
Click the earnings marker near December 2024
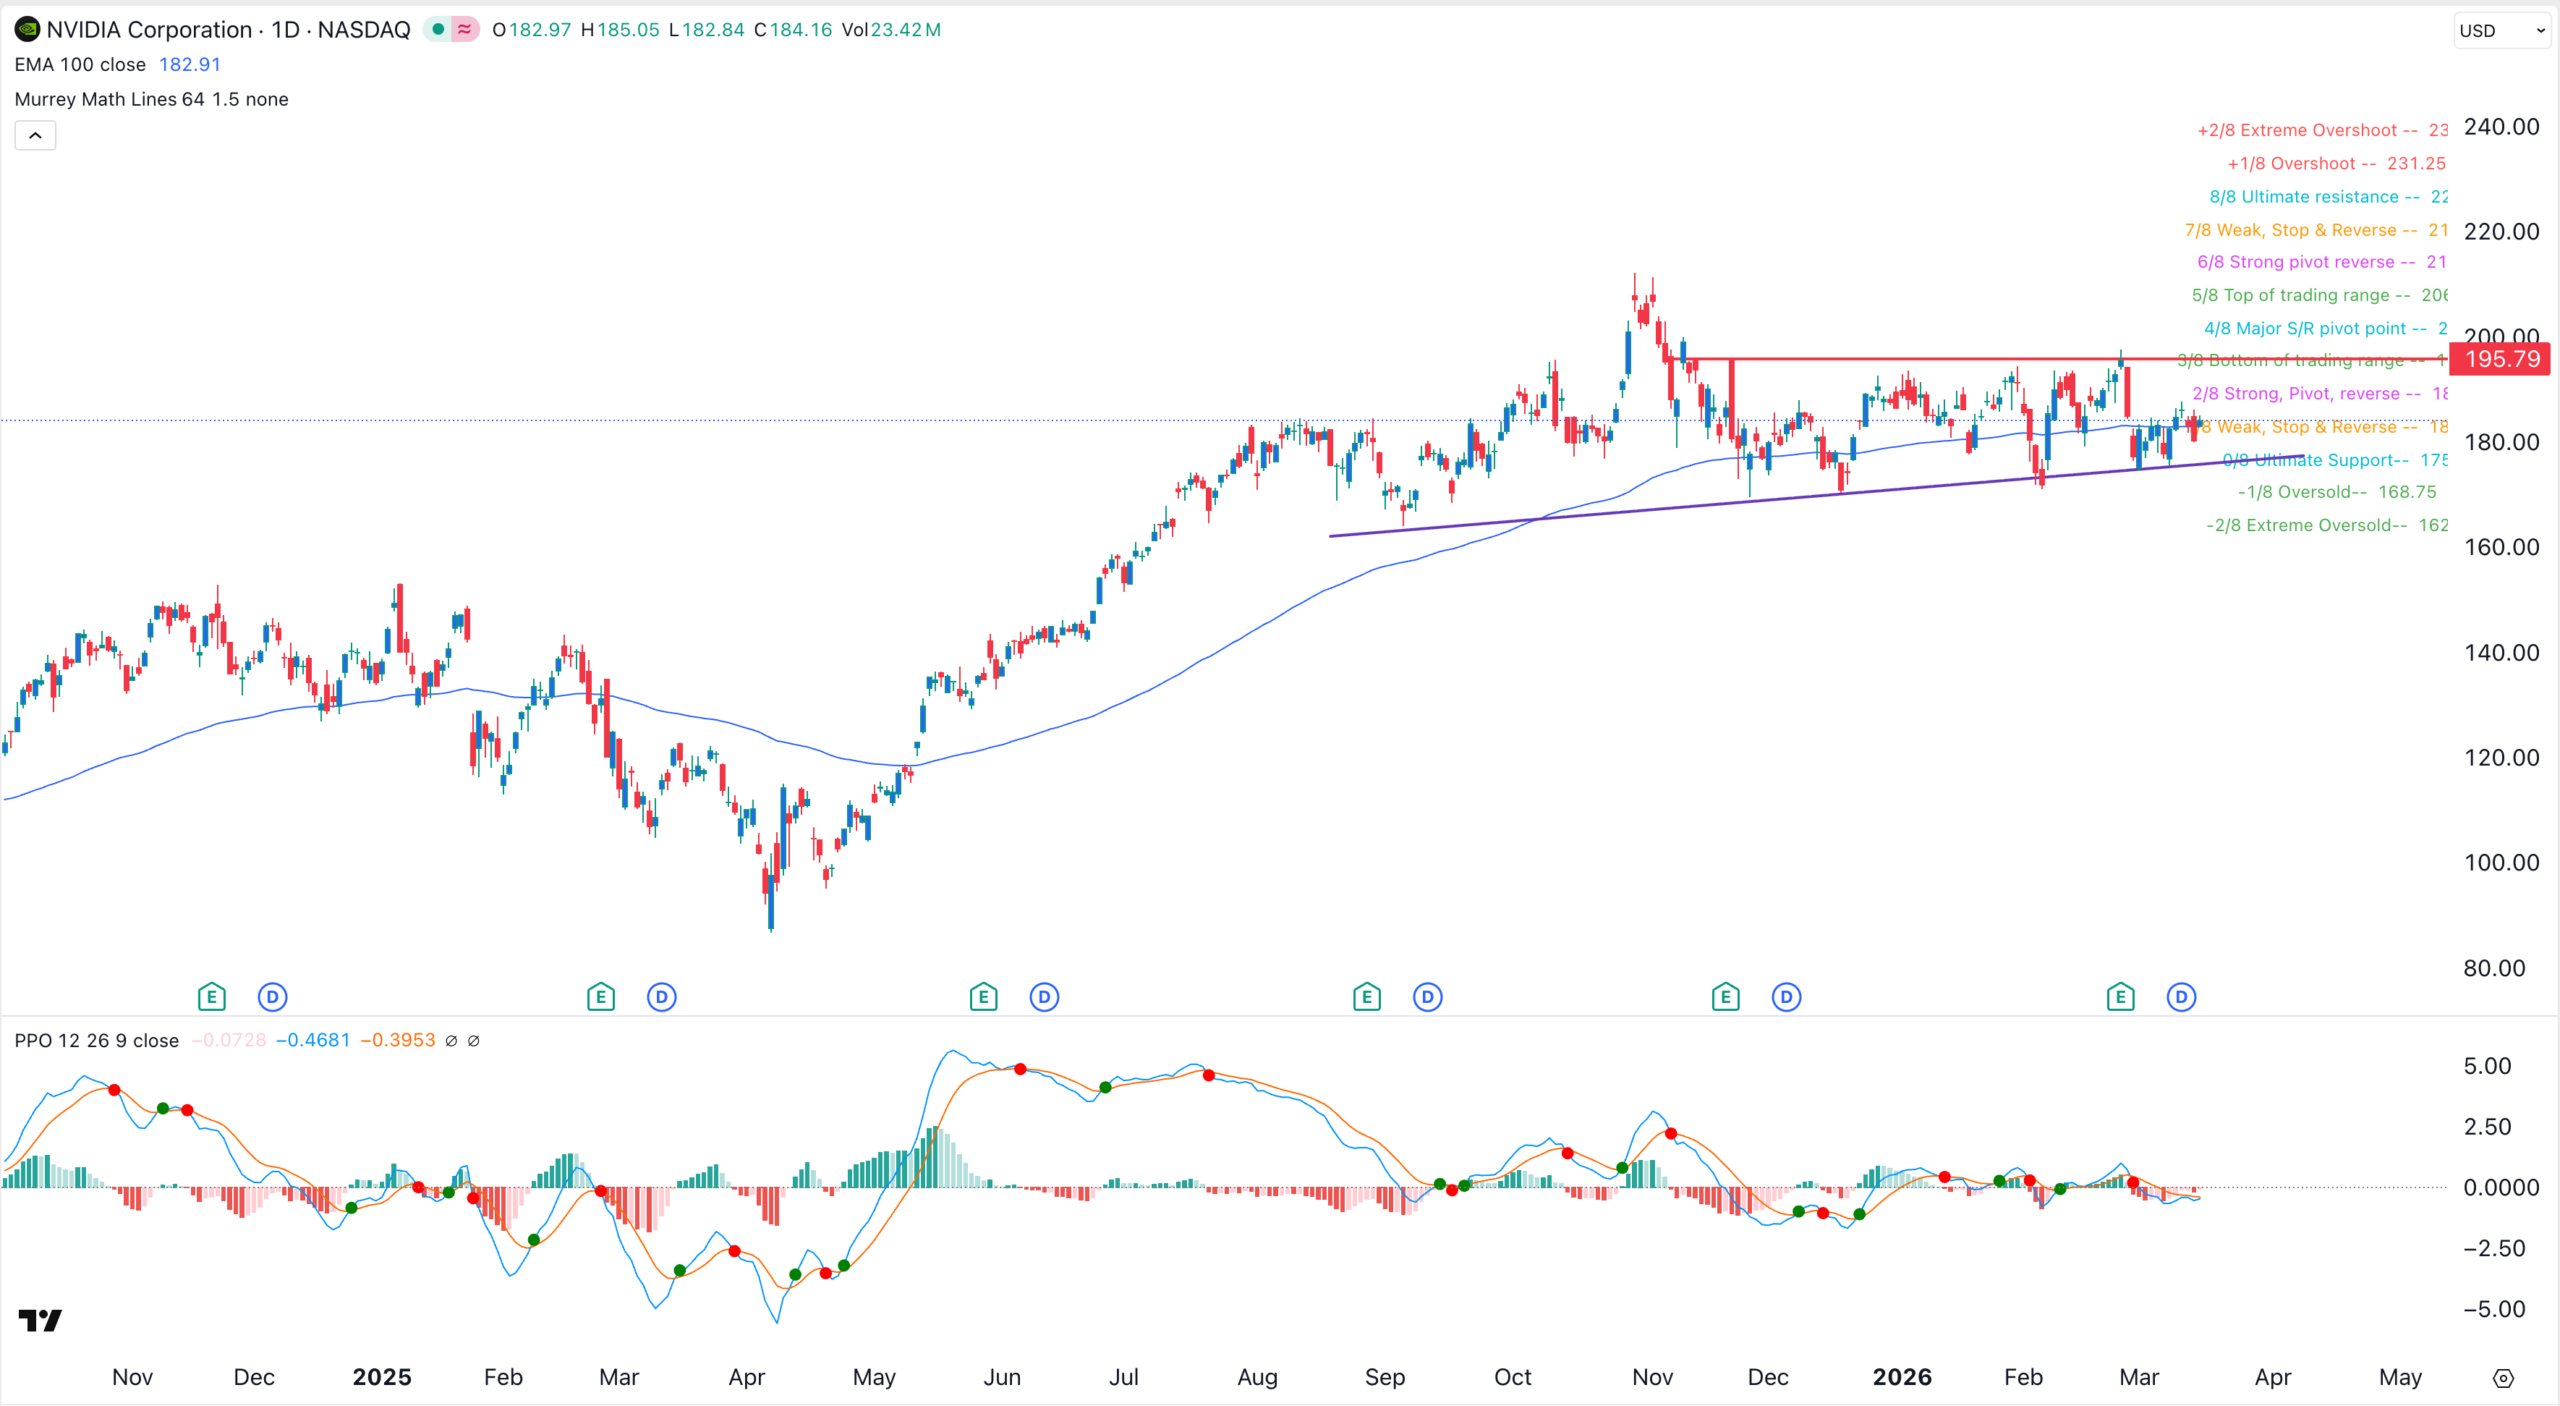pyautogui.click(x=212, y=997)
